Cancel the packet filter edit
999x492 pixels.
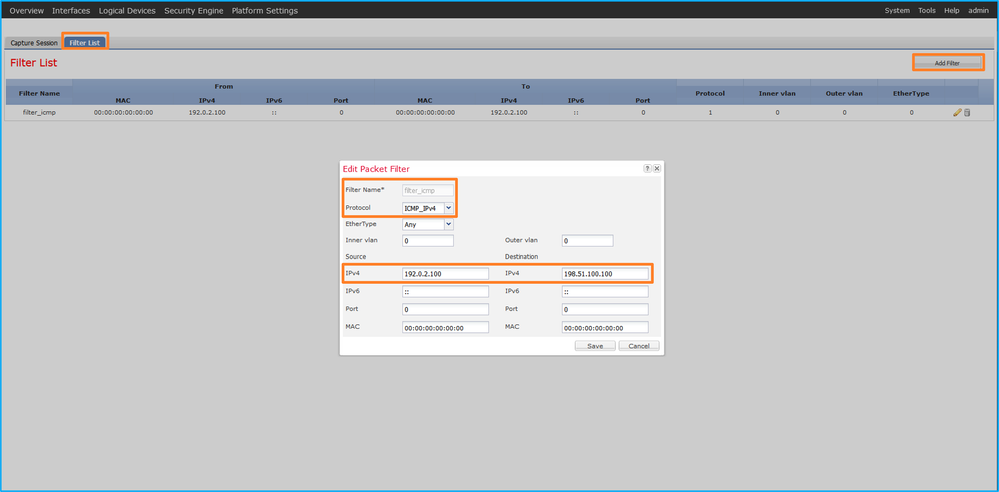pyautogui.click(x=638, y=346)
